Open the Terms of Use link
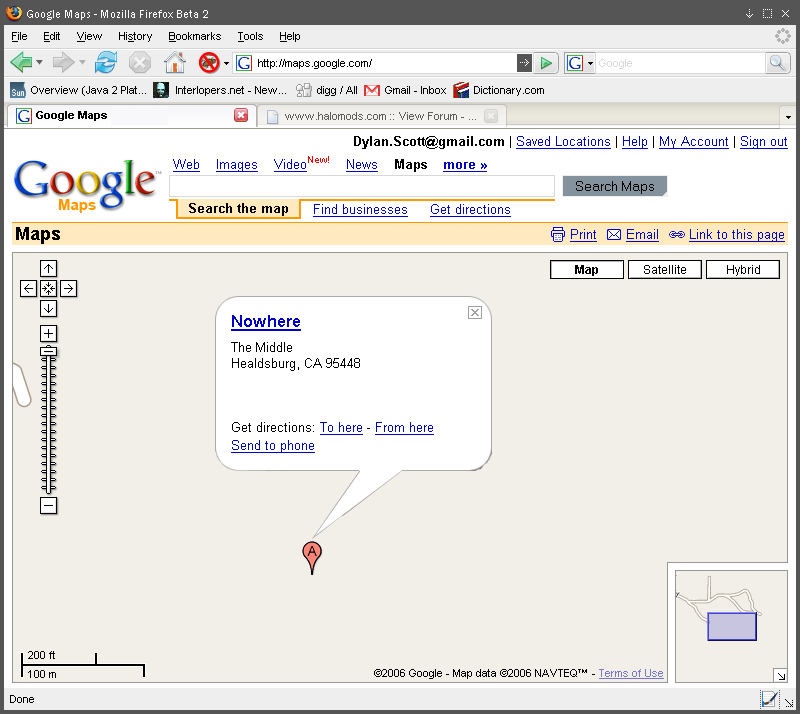The height and width of the screenshot is (714, 800). 631,673
